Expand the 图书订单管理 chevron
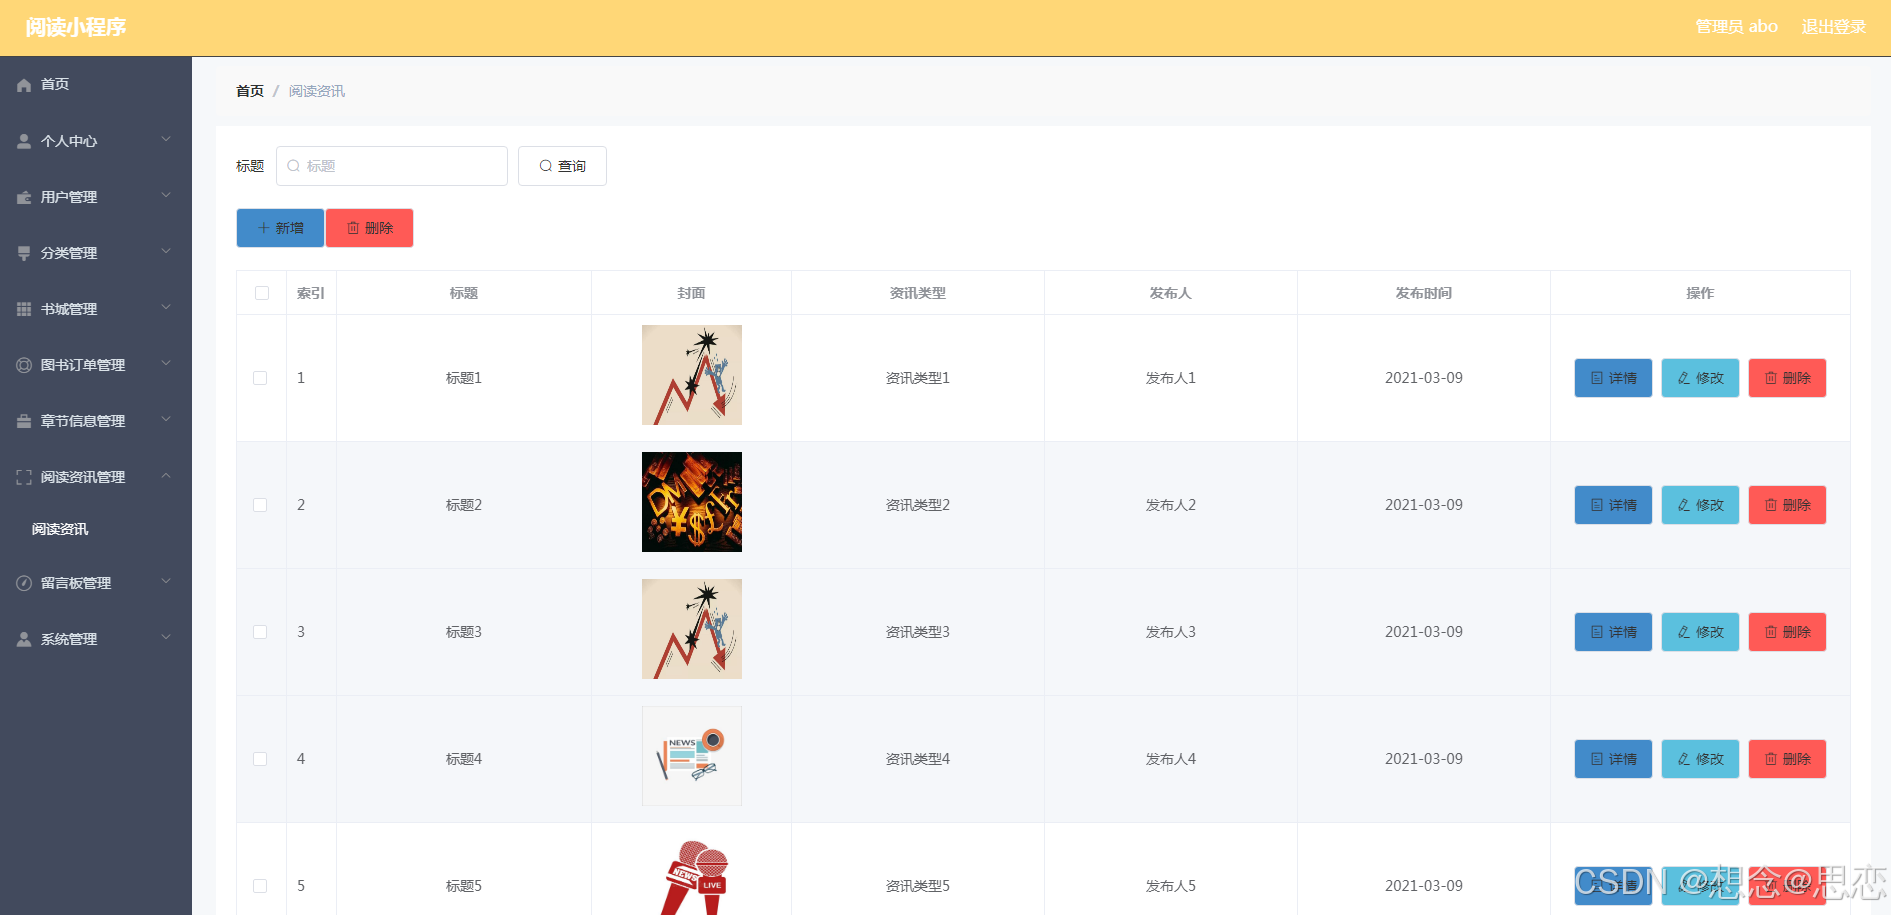This screenshot has height=915, width=1891. pos(166,364)
